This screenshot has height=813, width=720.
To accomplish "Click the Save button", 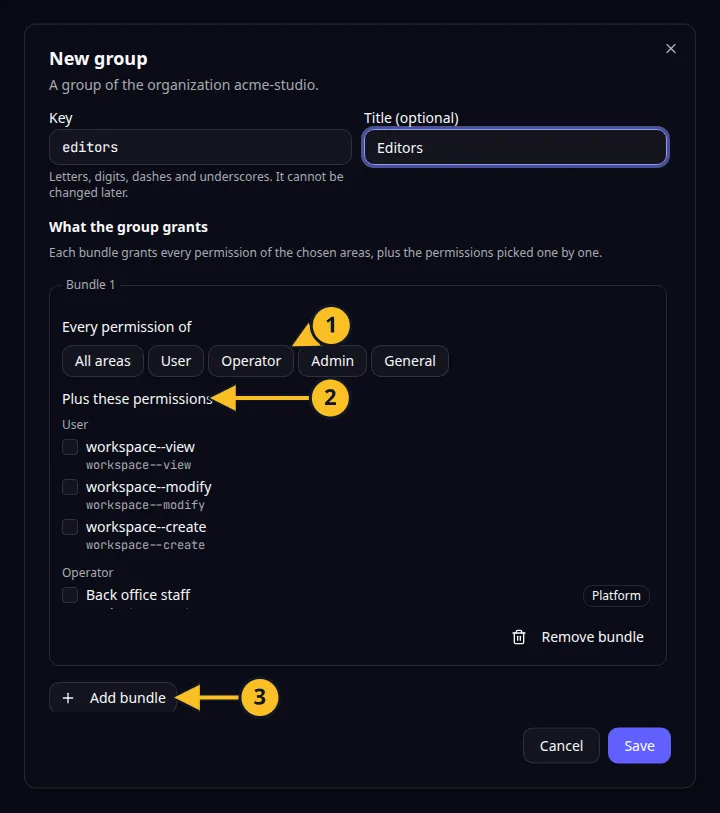I will 639,746.
